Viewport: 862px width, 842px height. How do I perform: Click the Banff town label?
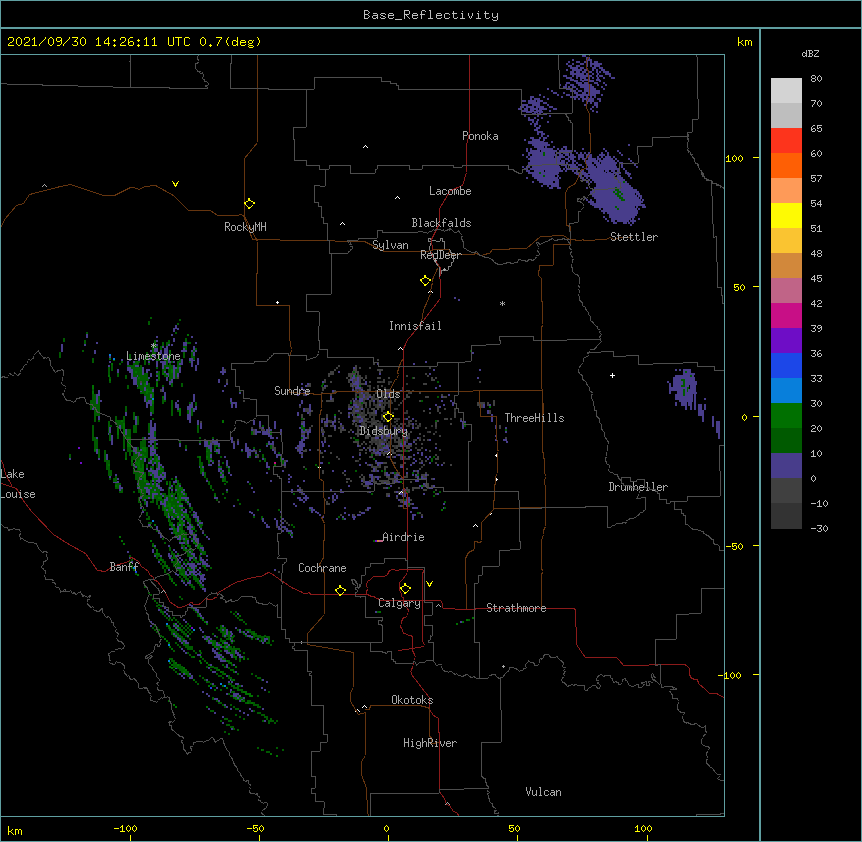click(x=124, y=567)
